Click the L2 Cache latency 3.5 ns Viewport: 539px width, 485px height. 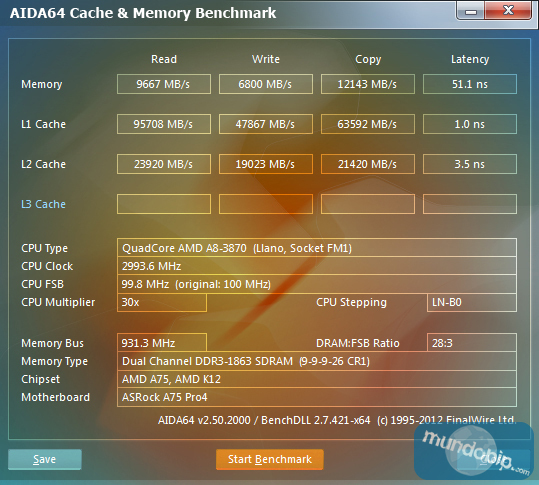(470, 164)
